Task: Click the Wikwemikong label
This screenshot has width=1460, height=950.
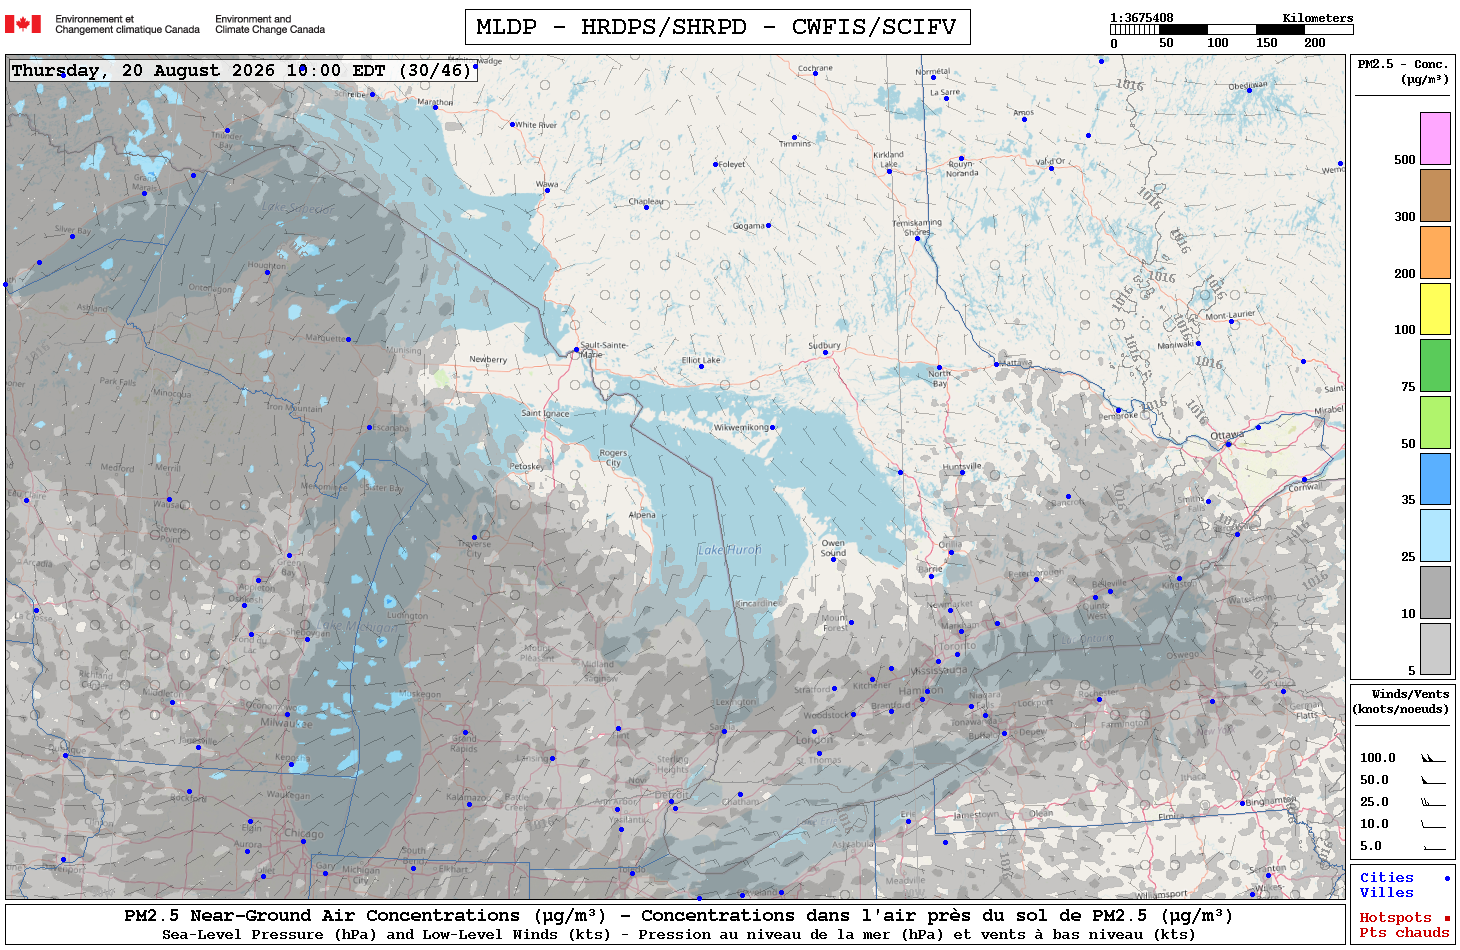Action: click(741, 427)
